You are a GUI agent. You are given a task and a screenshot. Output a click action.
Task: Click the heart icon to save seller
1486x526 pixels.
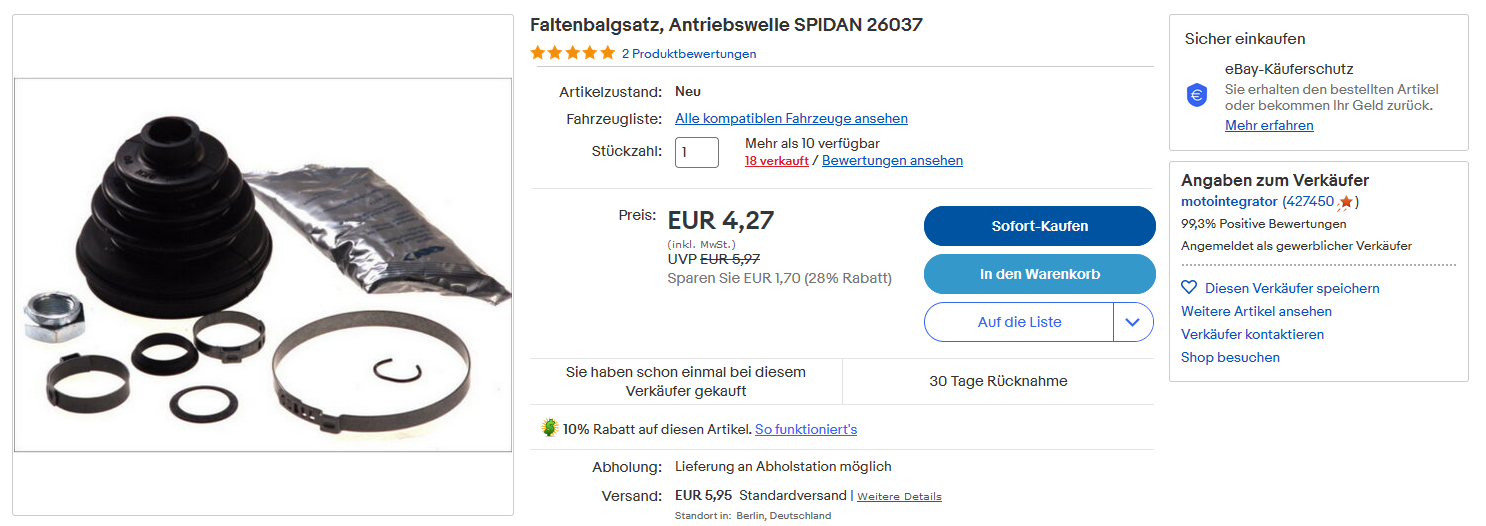pos(1189,288)
